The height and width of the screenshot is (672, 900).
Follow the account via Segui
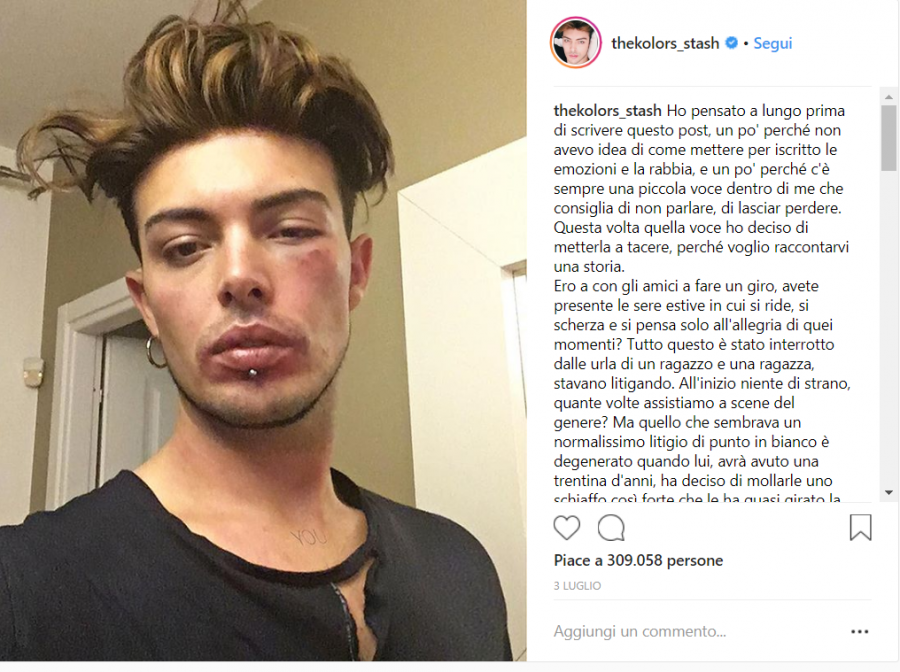(773, 43)
